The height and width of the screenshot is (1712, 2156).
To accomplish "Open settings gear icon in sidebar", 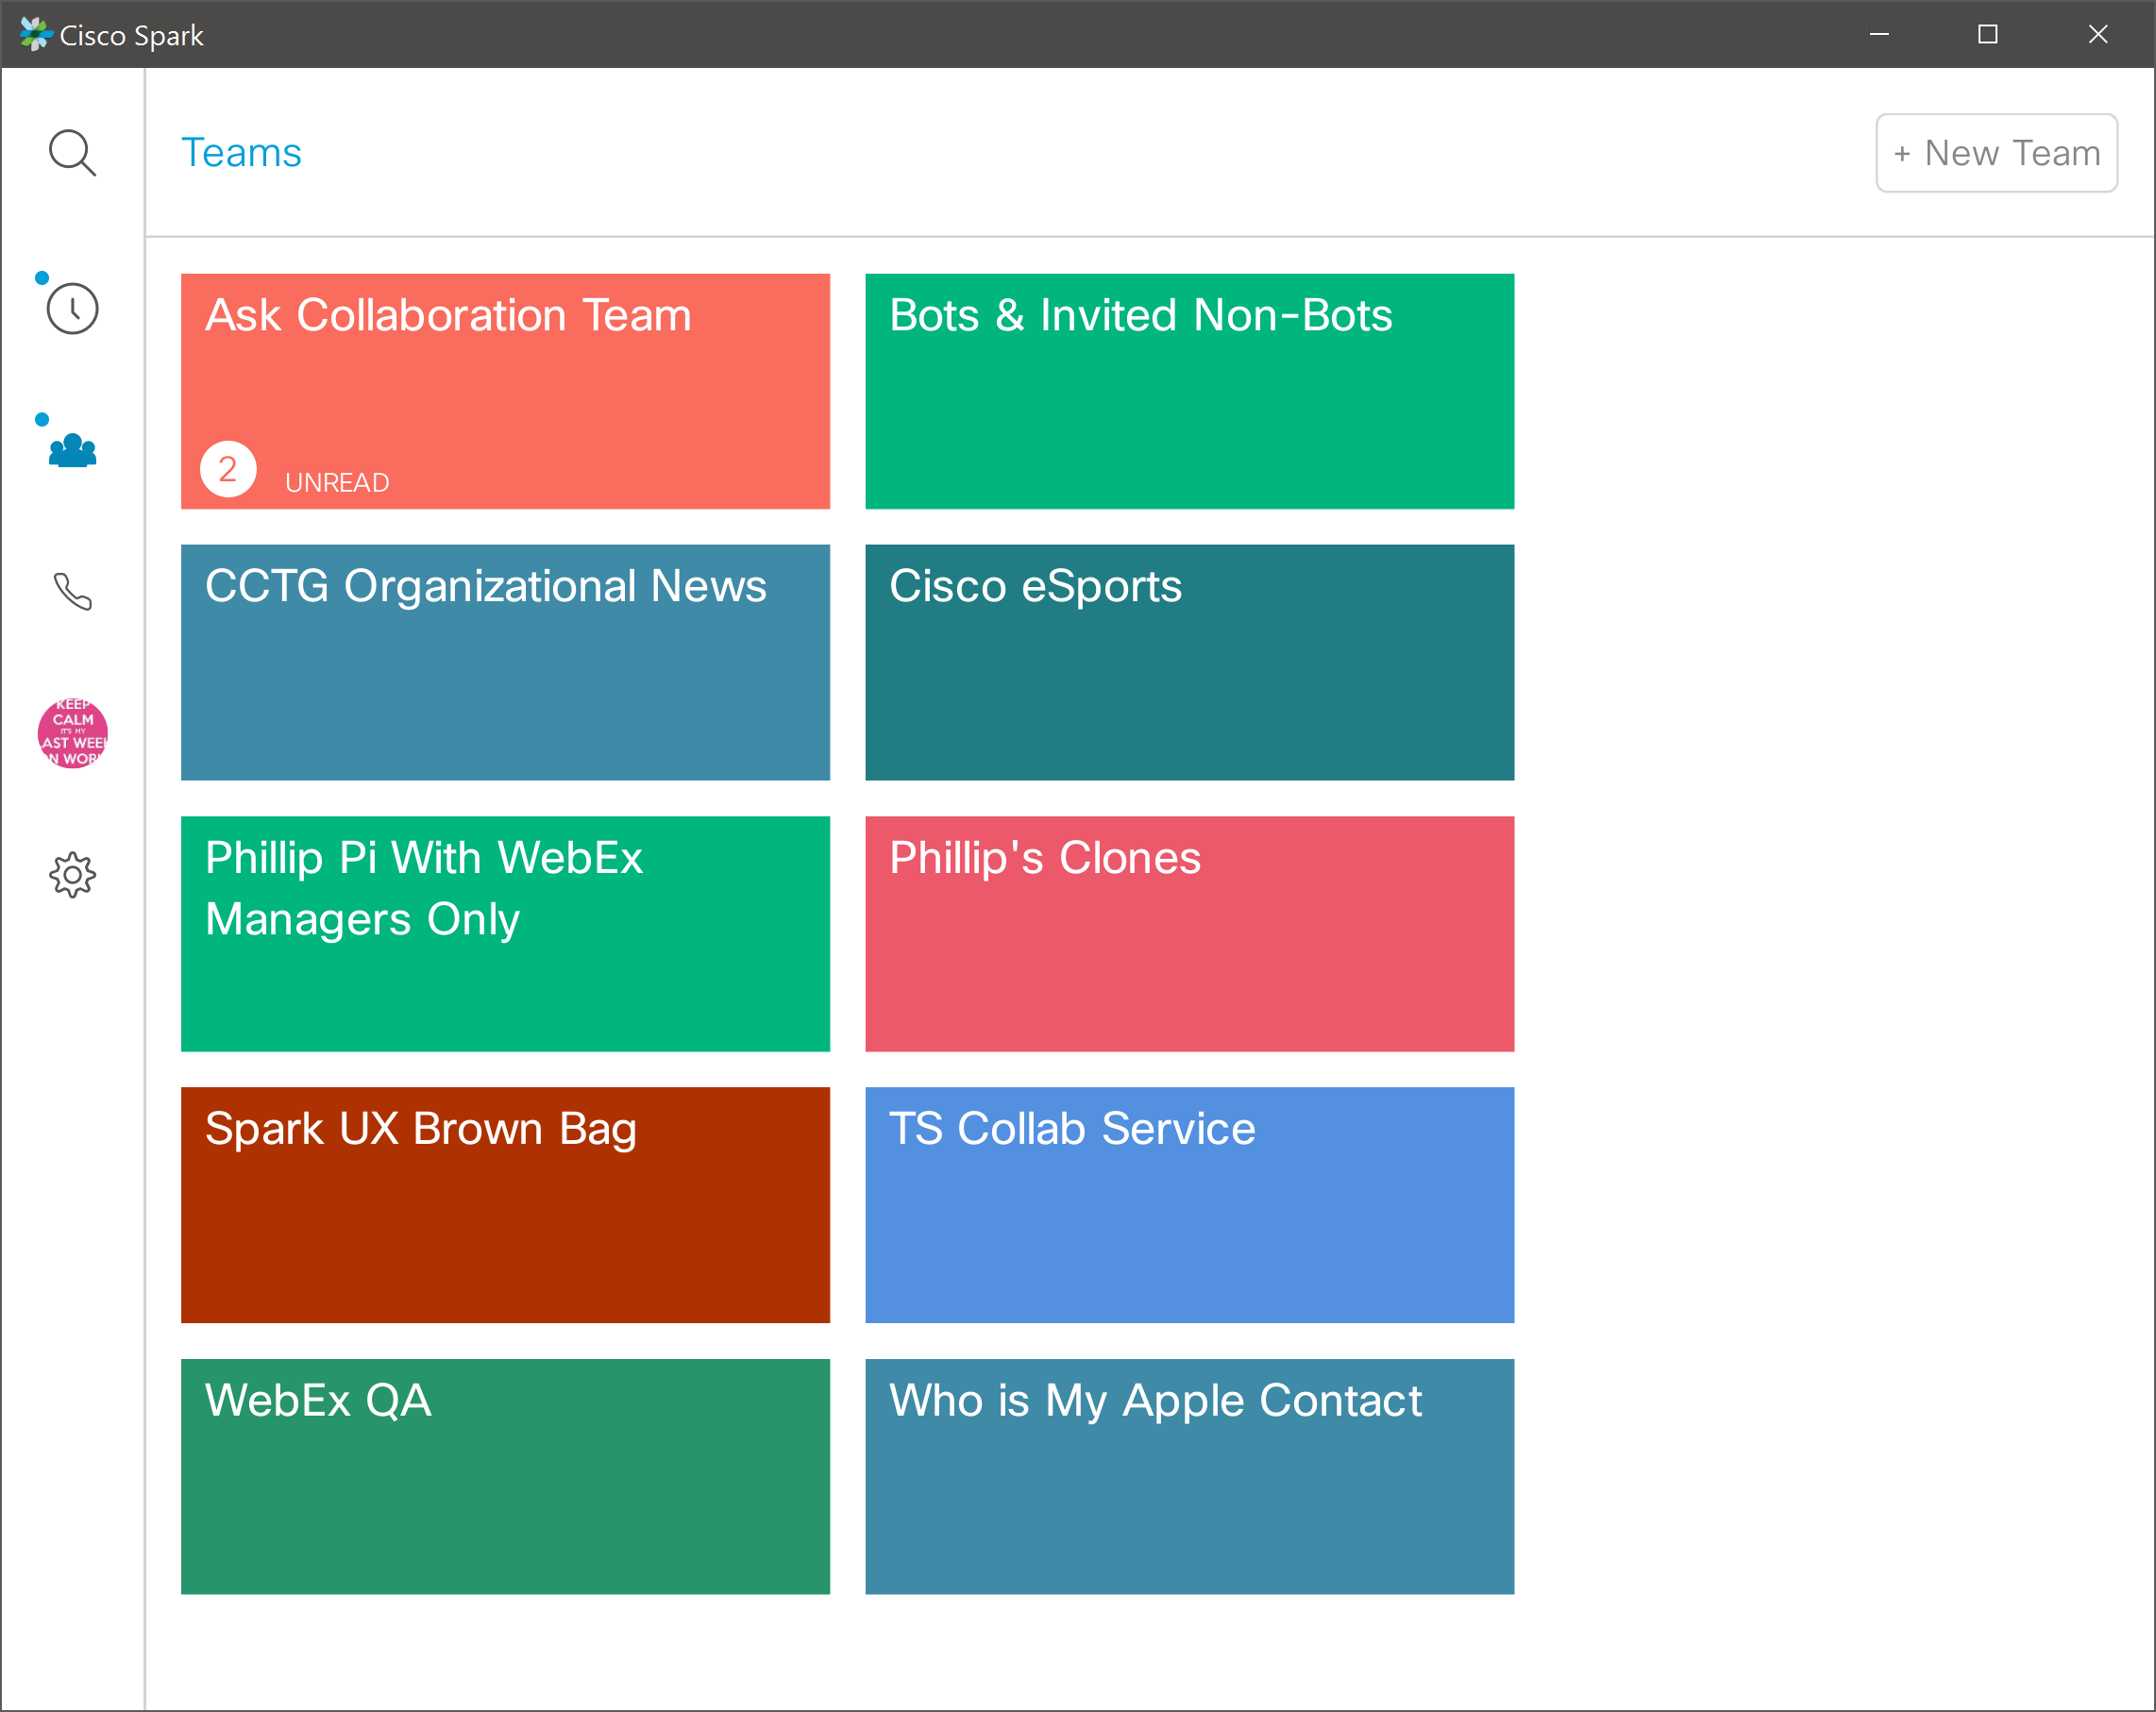I will tap(72, 875).
